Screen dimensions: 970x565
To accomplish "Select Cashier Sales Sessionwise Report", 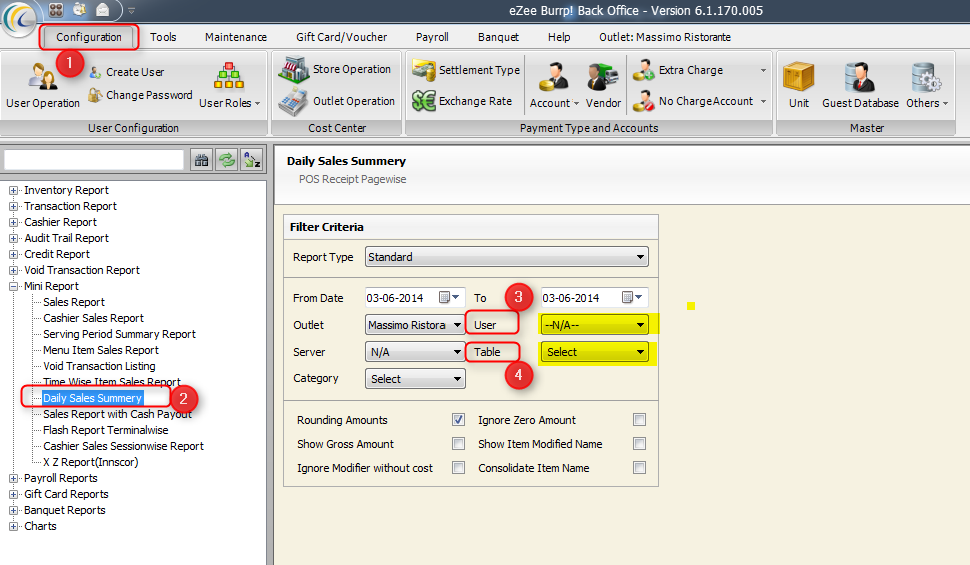I will point(123,446).
